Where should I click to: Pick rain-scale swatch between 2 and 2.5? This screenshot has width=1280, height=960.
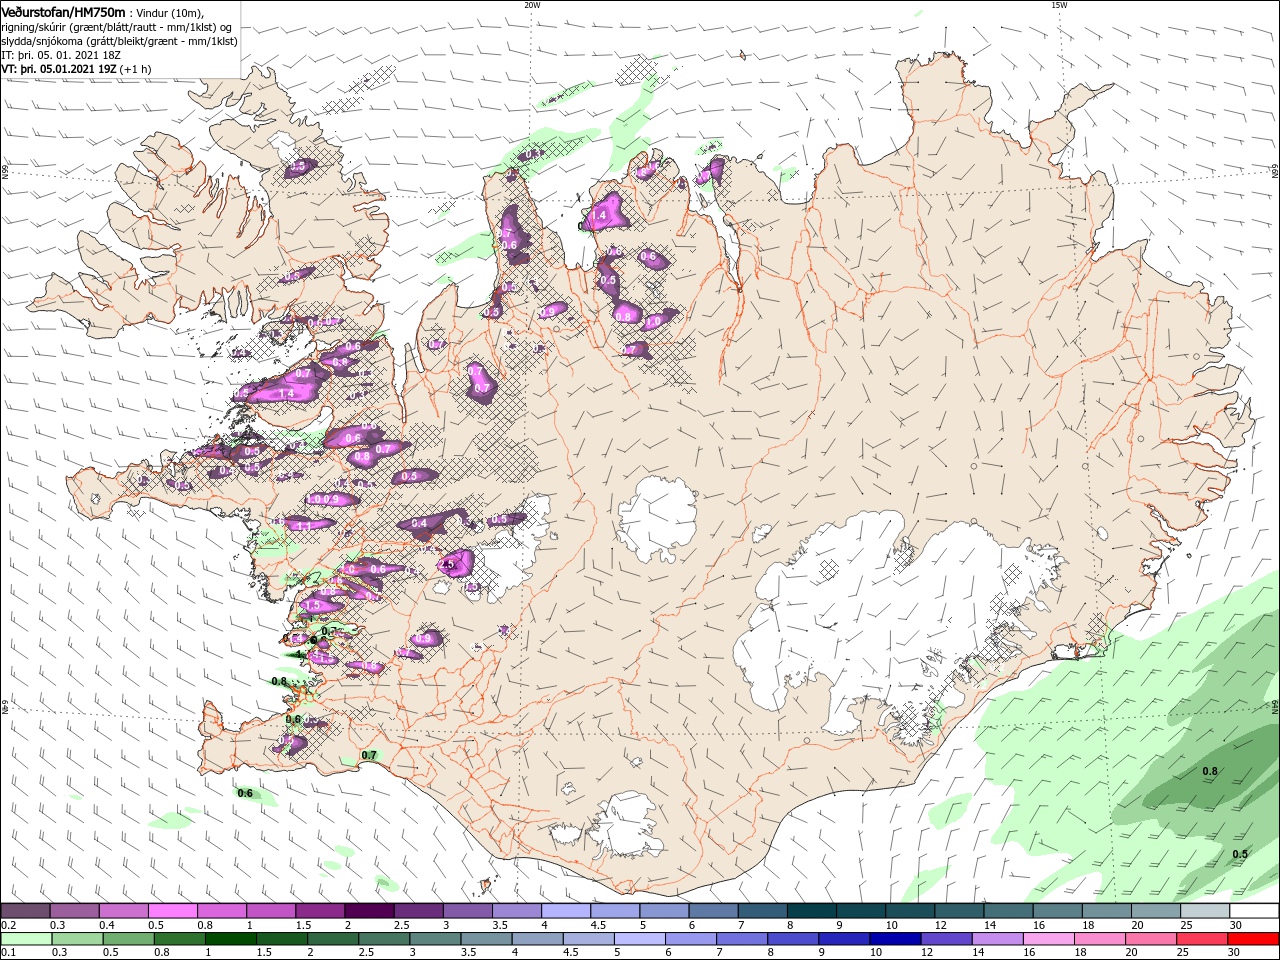pos(333,939)
